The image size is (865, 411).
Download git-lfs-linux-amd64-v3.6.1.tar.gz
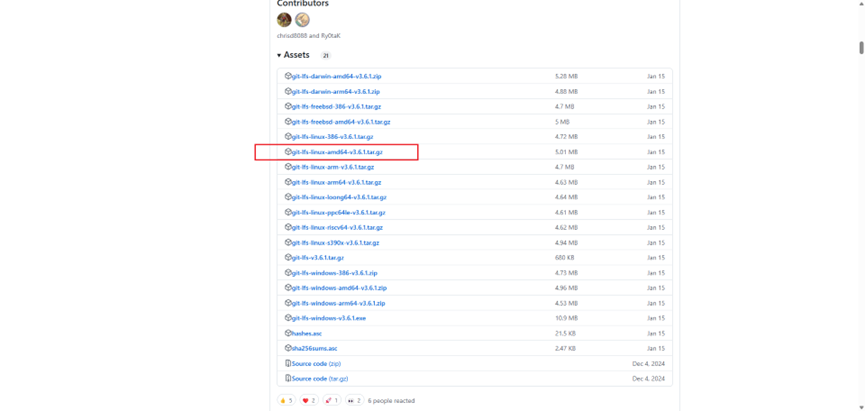click(x=337, y=152)
